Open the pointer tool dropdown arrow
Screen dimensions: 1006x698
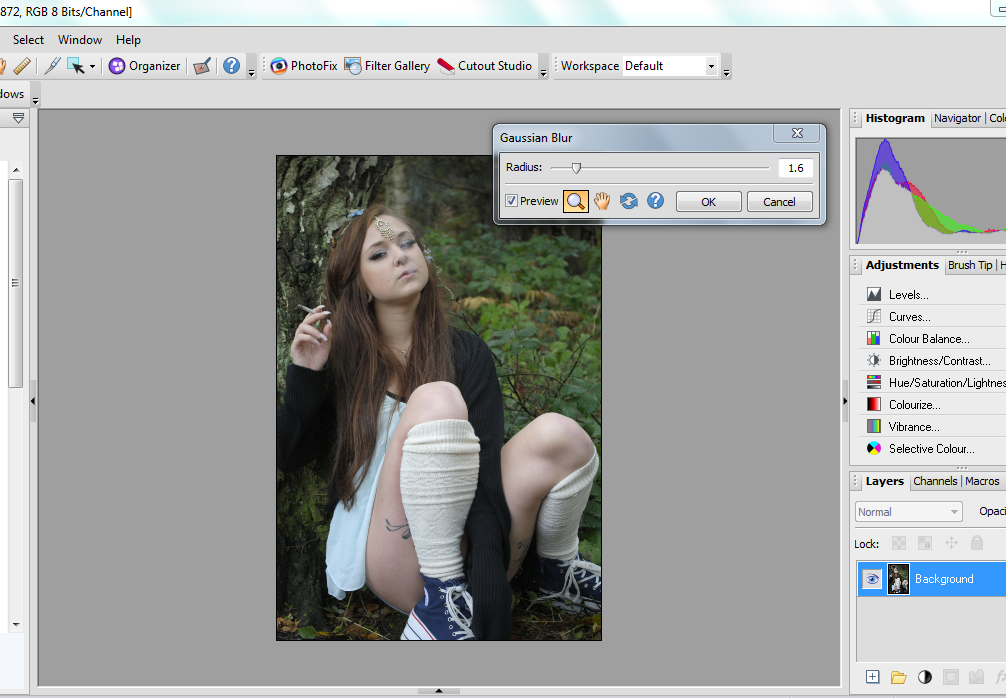[92, 66]
